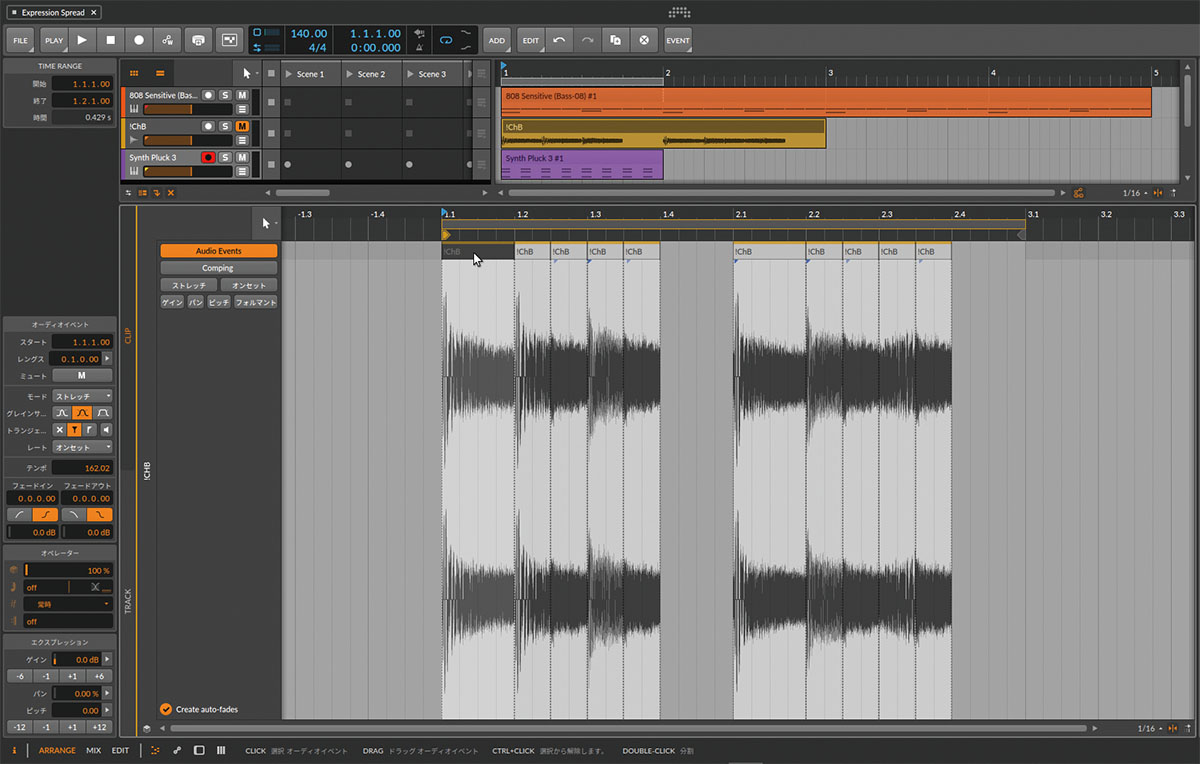Click the transient speaker preview icon
1200x764 pixels.
point(106,430)
